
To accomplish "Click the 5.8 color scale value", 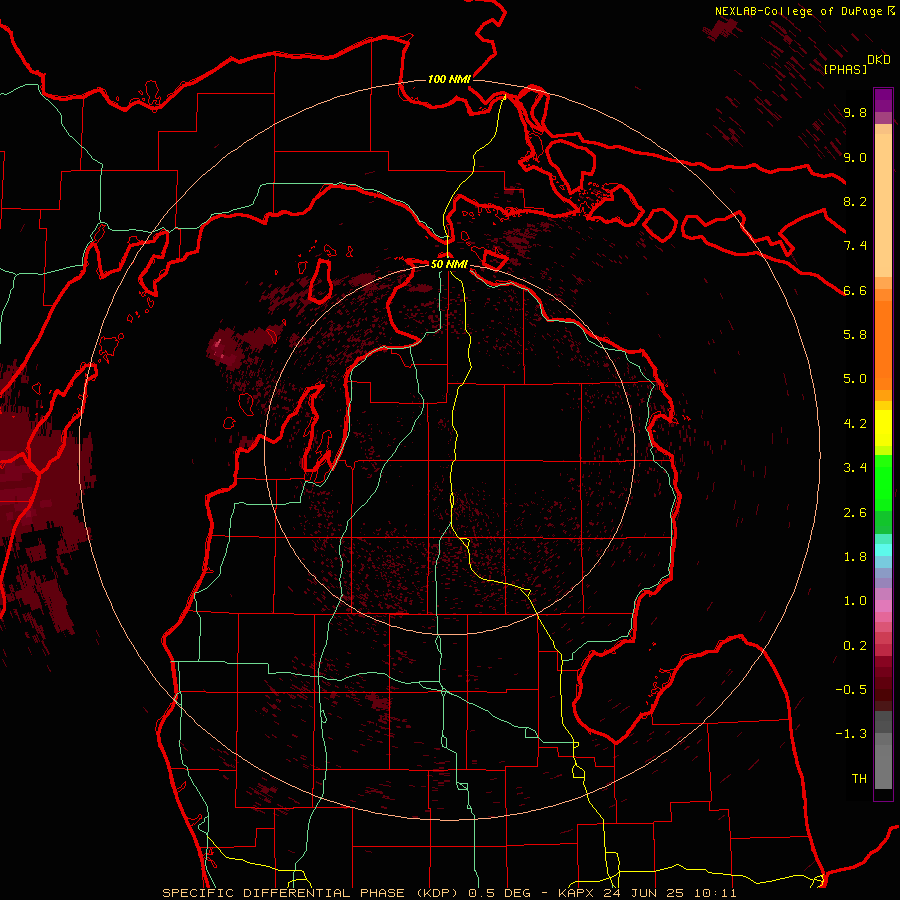I will click(855, 334).
